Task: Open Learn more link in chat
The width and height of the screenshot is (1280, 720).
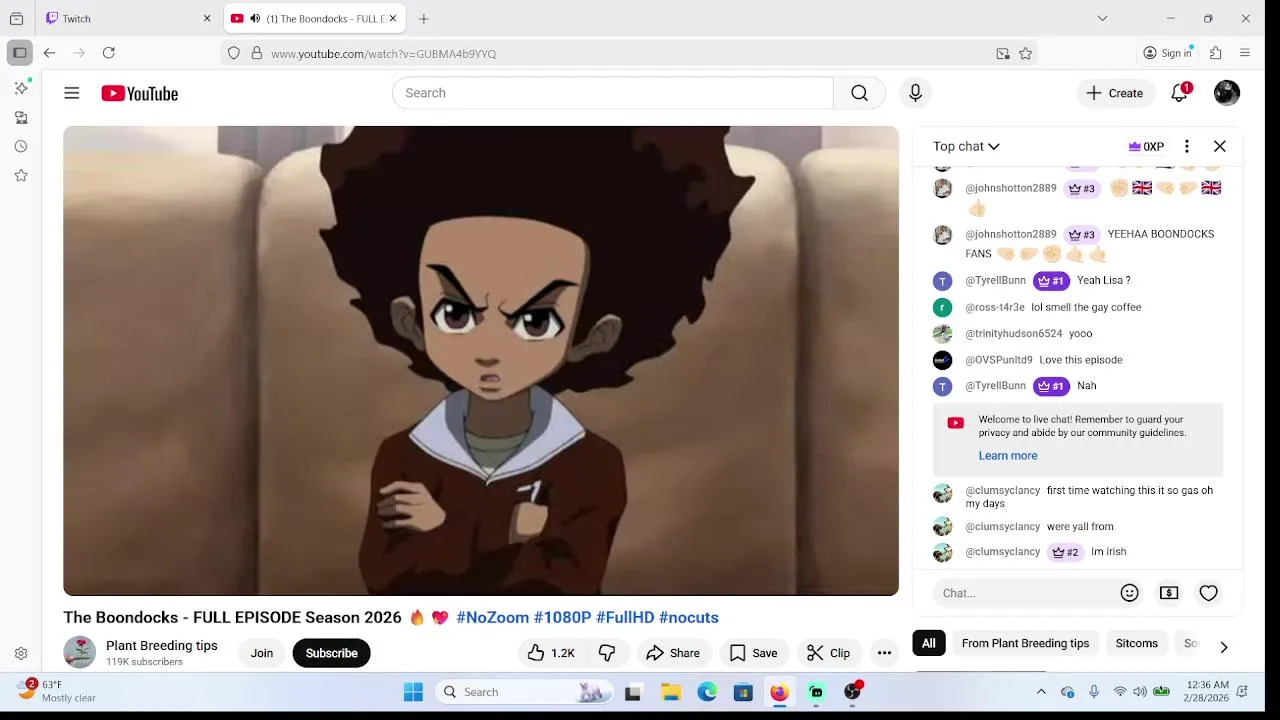Action: 1008,456
